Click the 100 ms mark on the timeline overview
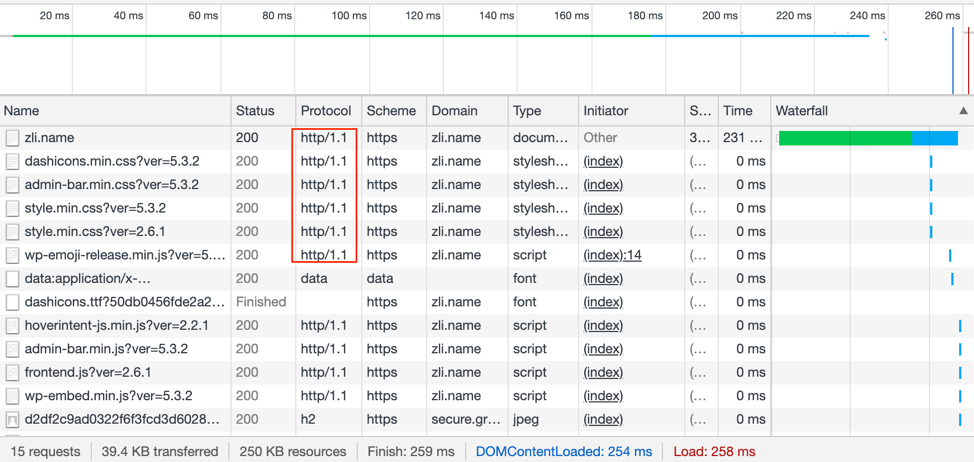This screenshot has height=462, width=974. coord(349,16)
